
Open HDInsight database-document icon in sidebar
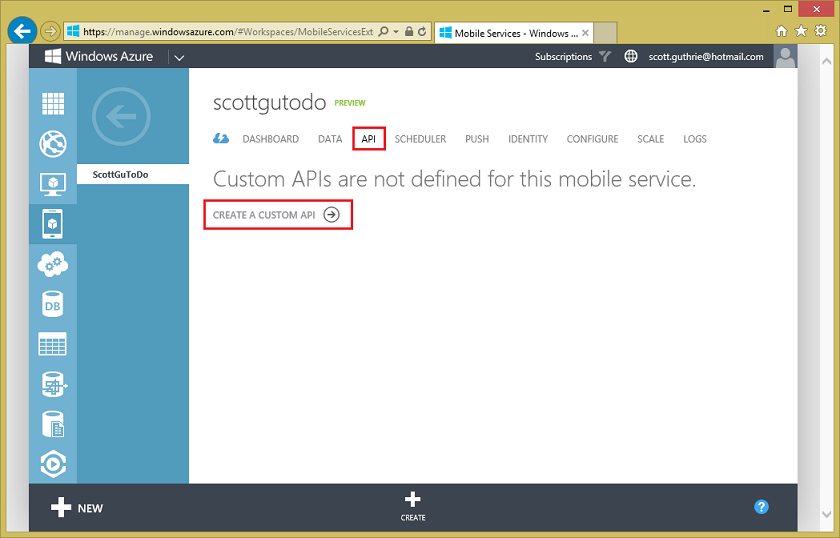pyautogui.click(x=53, y=424)
